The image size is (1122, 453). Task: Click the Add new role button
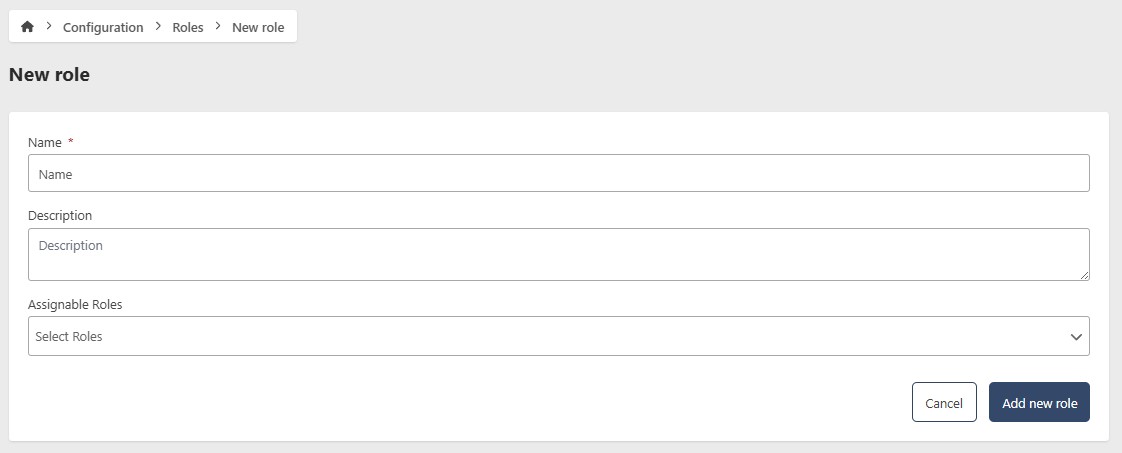pos(1039,402)
